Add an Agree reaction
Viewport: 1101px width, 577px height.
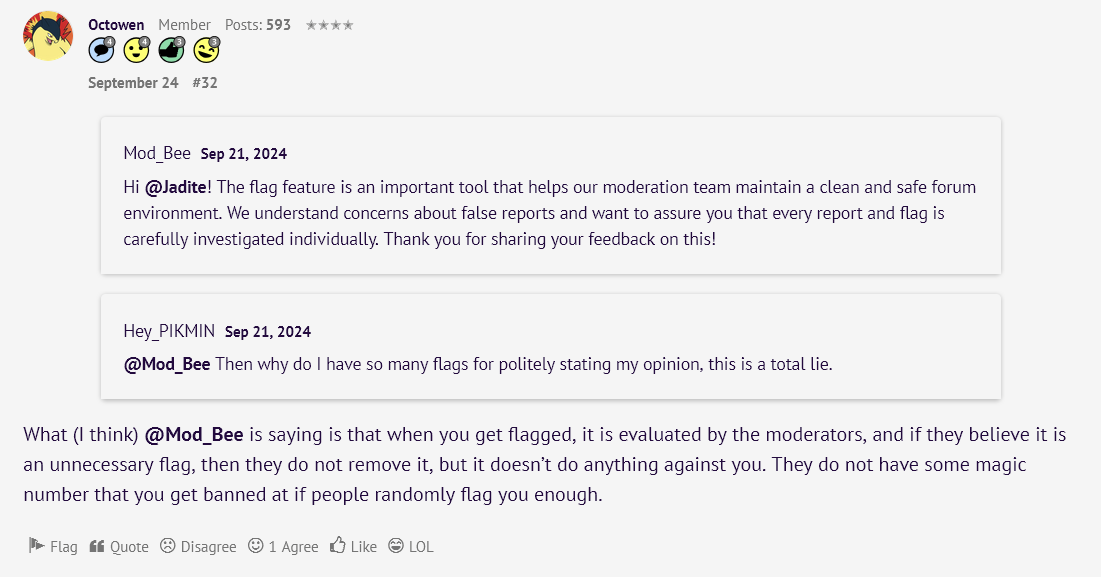[283, 546]
